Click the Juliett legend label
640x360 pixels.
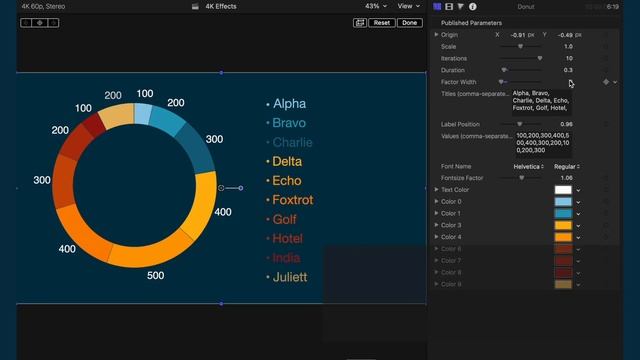tap(290, 277)
